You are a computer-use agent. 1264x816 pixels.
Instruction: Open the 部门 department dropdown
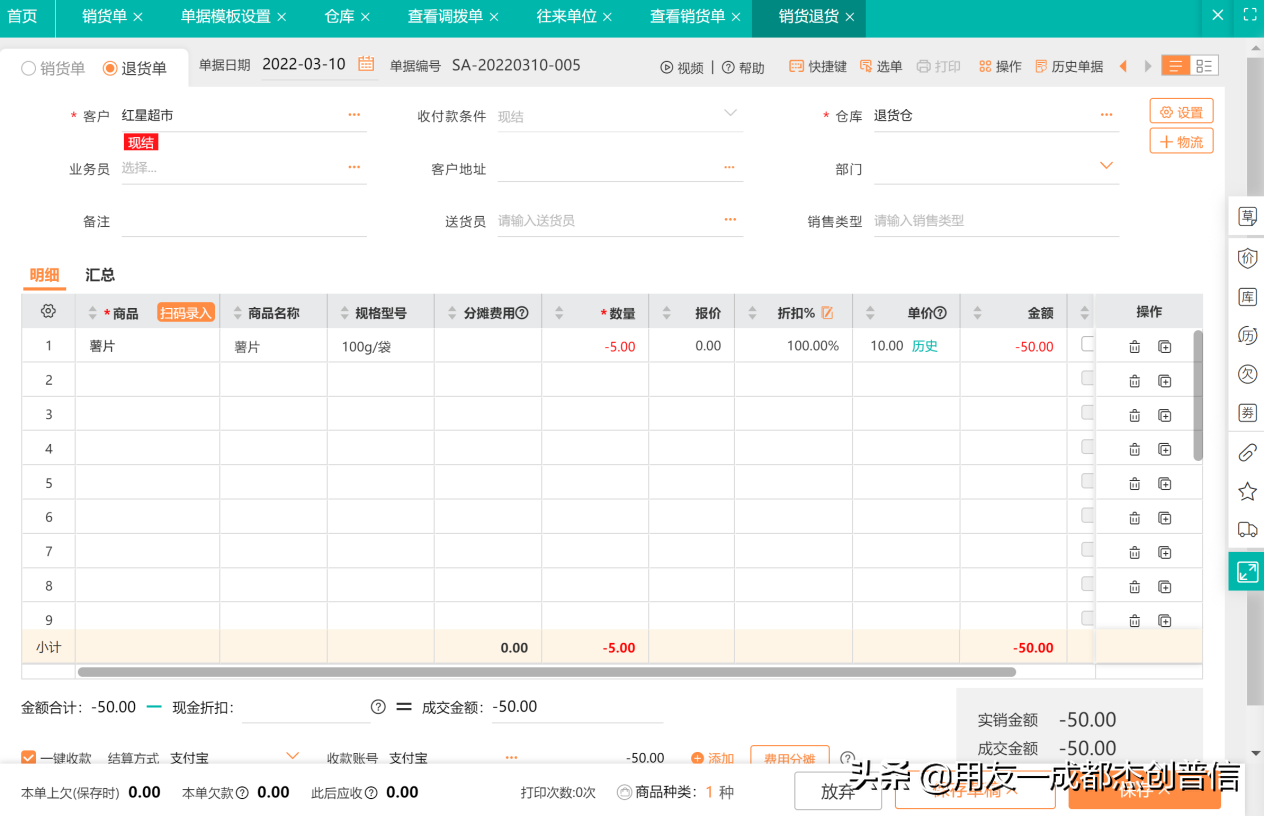click(1106, 167)
